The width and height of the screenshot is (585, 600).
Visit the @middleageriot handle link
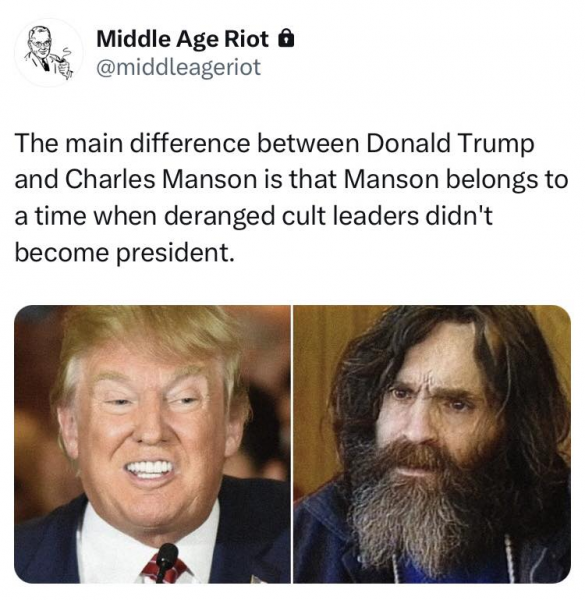tap(179, 67)
